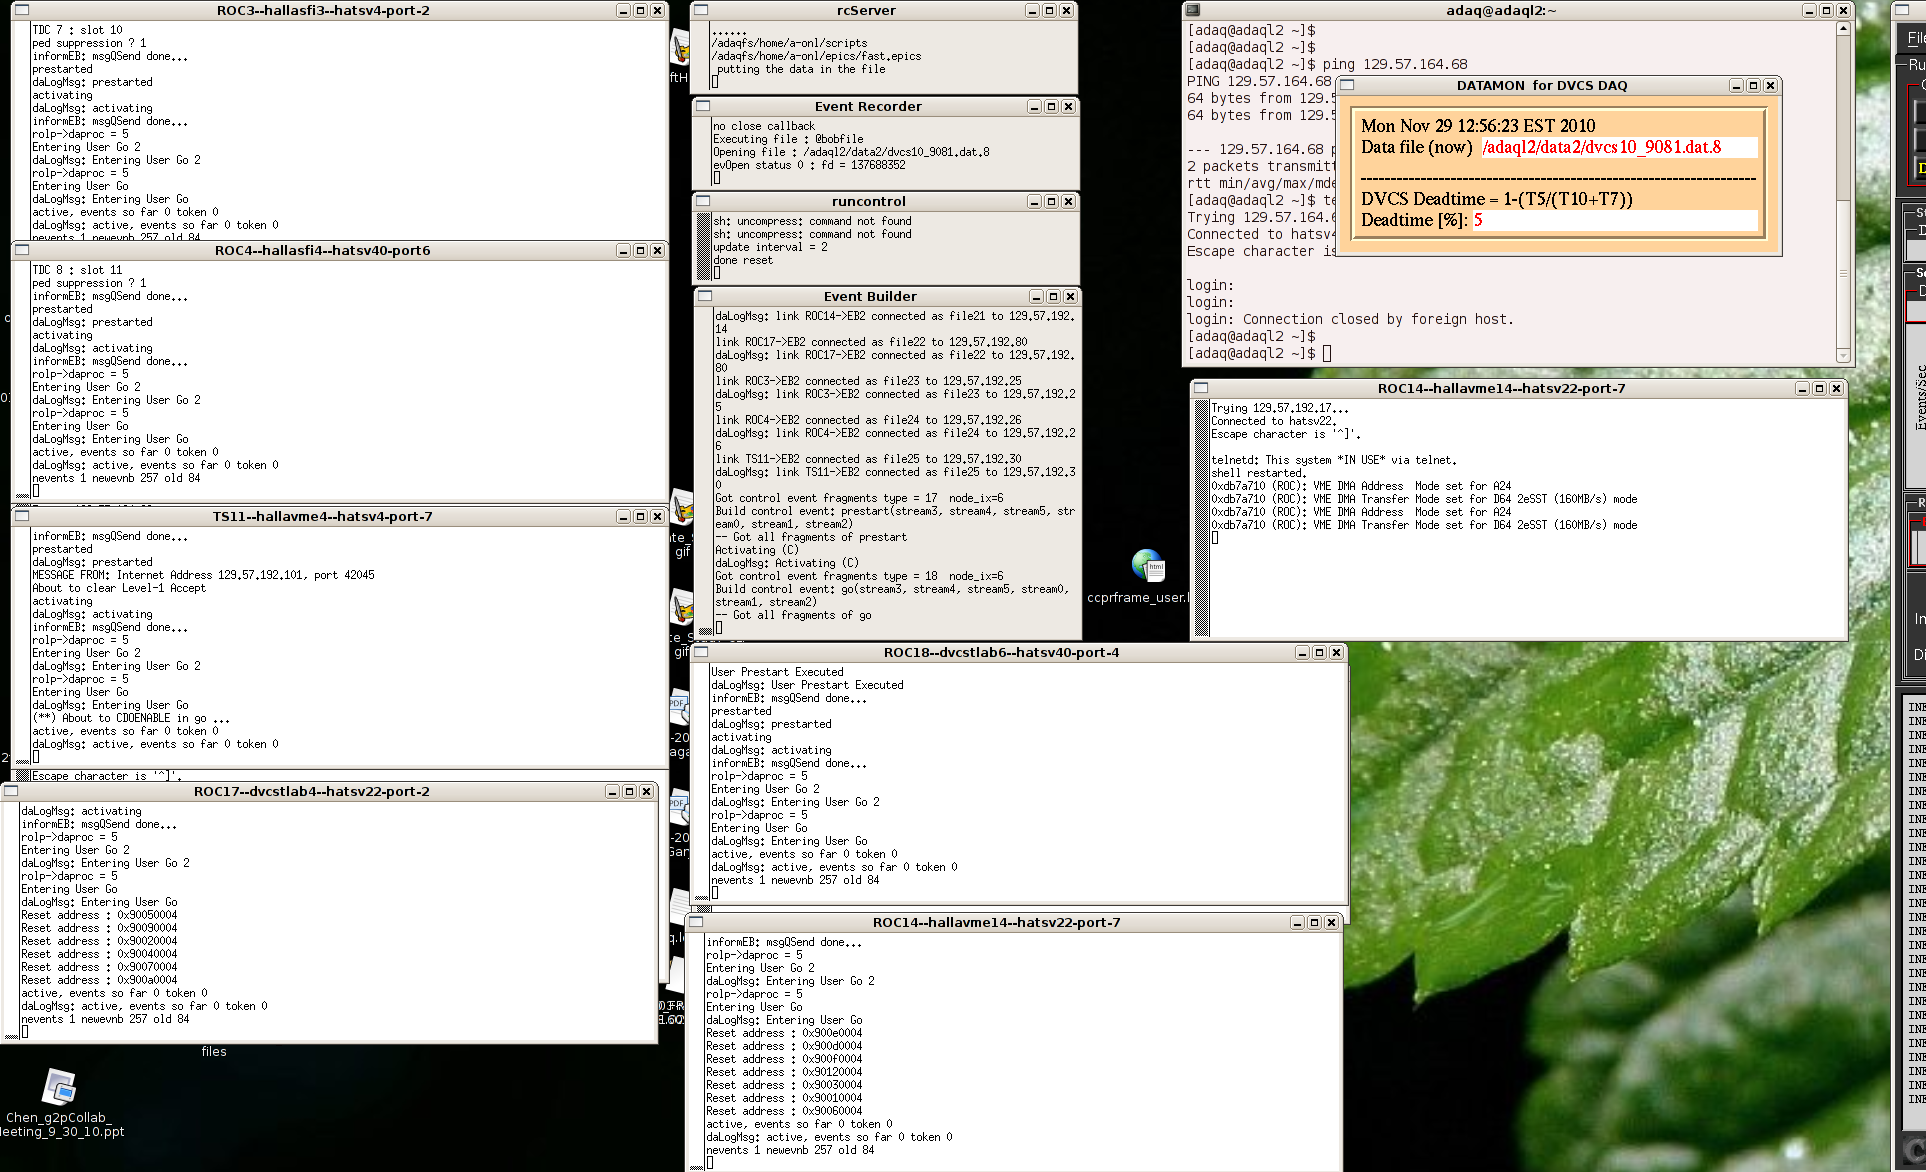Screen dimensions: 1926x1172
Task: Click the ROC3--hallasfi3--hatsv4-port-2 title bar
Action: 323,10
